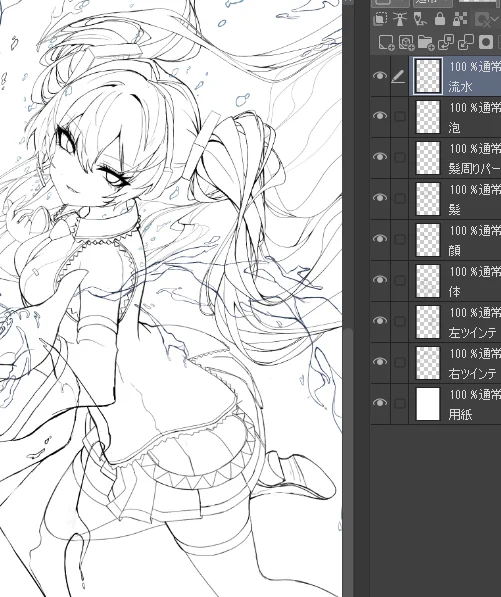Select the 流水 layer thumbnail
Image resolution: width=501 pixels, height=597 pixels.
428,76
